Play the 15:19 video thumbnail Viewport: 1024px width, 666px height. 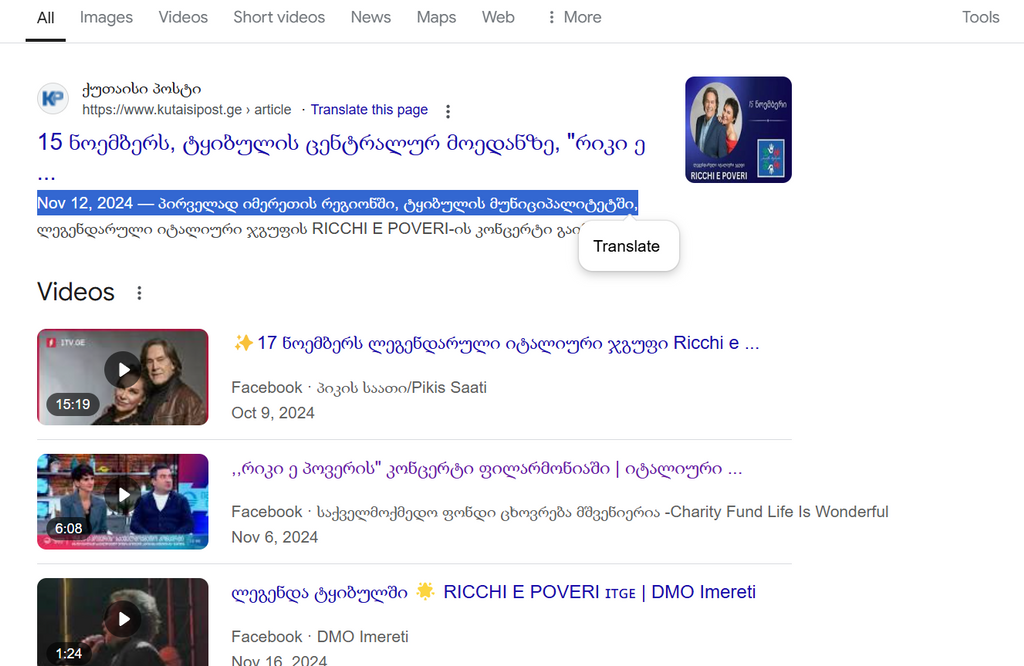tap(123, 377)
